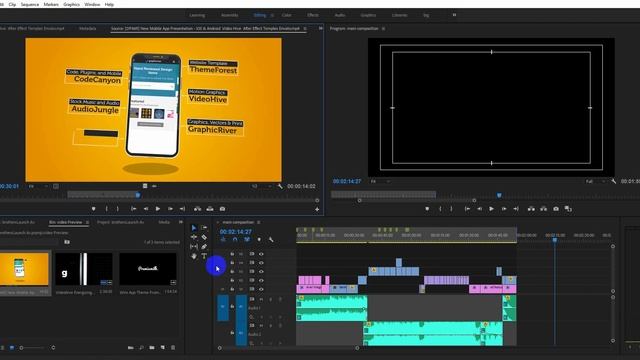Open the Sequence menu
Viewport: 640px width, 360px height.
[30, 4]
